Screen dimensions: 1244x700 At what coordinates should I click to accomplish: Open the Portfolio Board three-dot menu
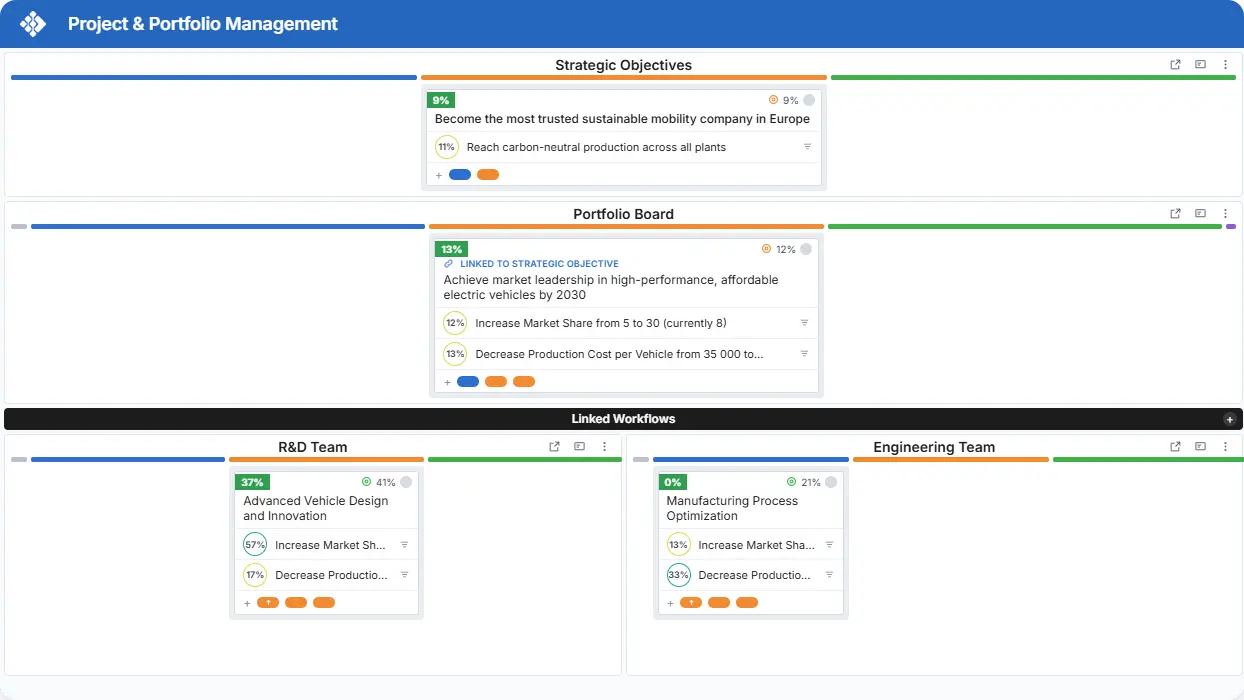(x=1226, y=214)
